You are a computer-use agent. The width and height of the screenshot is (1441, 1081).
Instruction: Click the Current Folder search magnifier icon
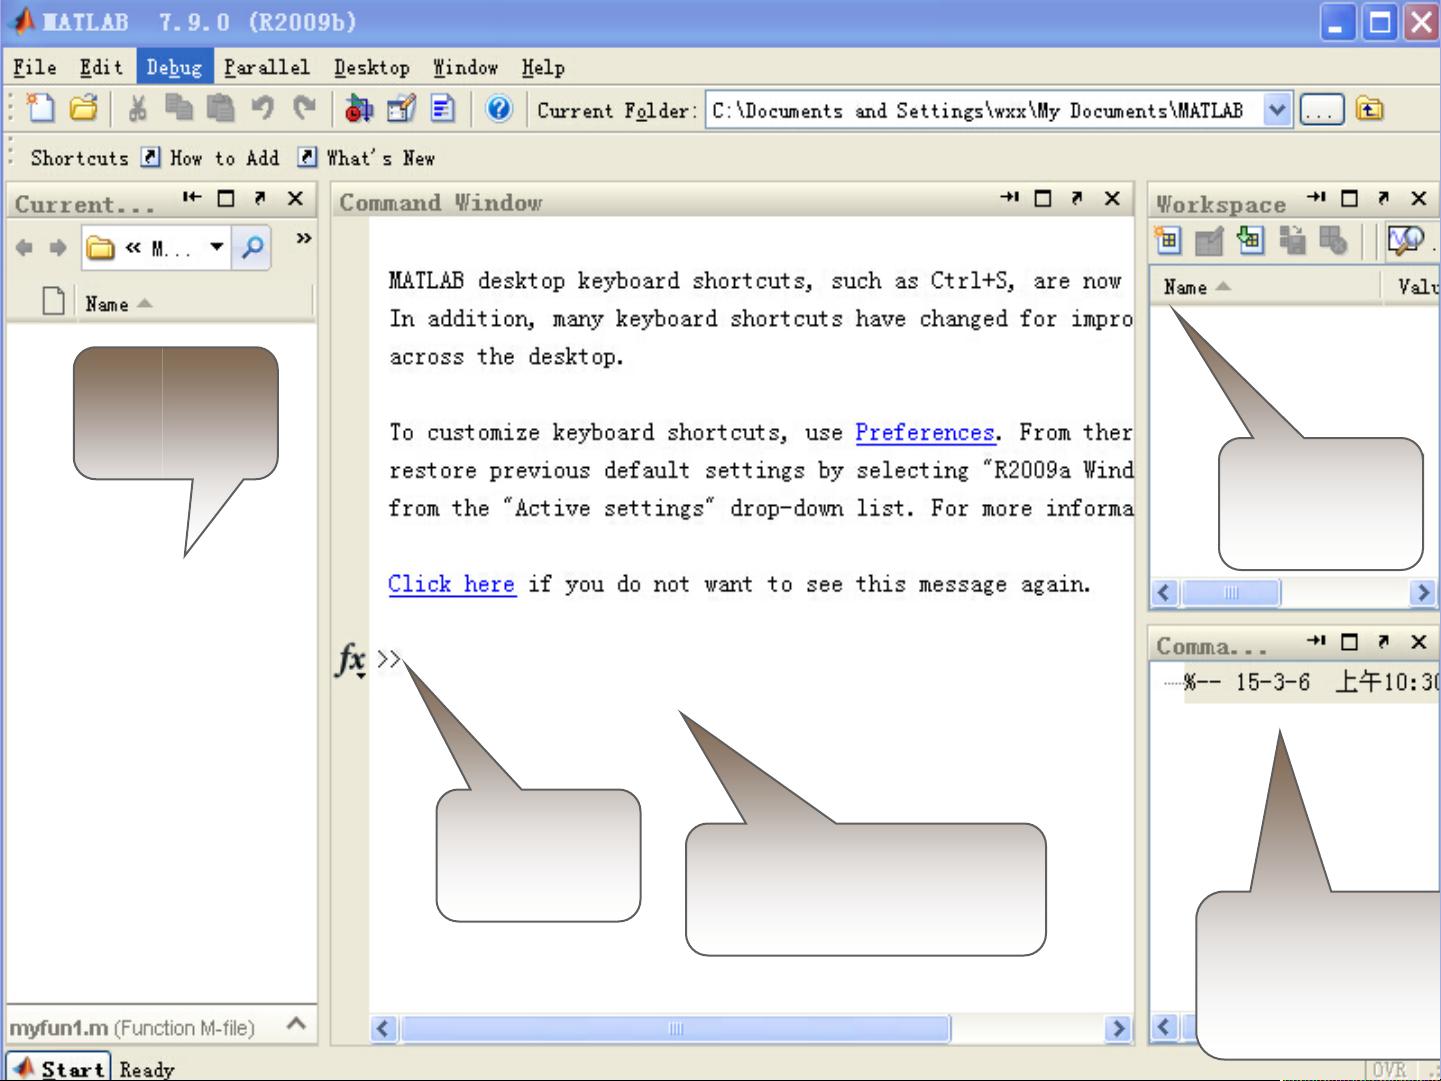(x=253, y=246)
